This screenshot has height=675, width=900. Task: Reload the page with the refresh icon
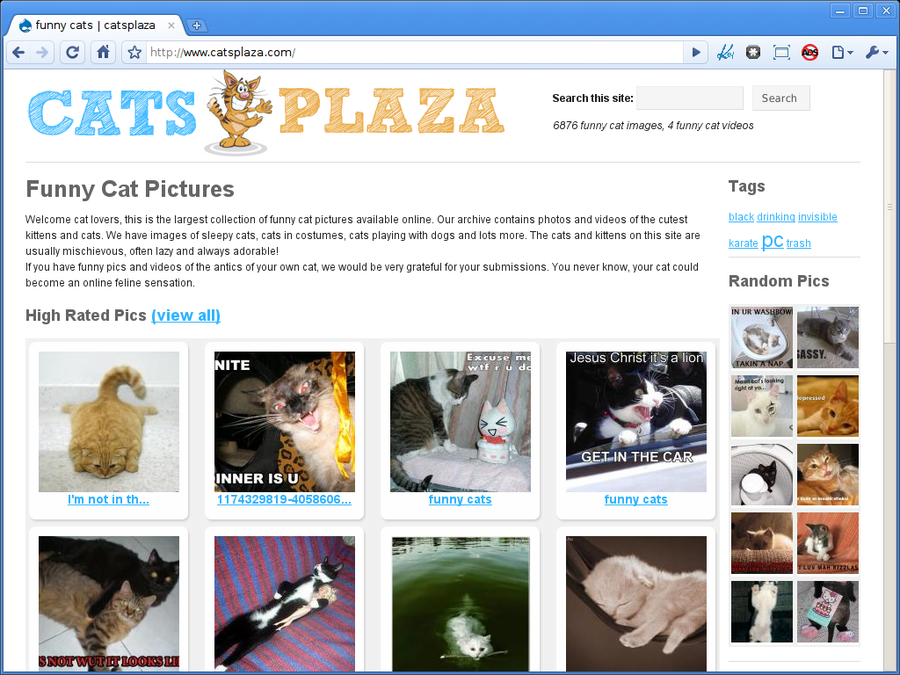[x=72, y=53]
